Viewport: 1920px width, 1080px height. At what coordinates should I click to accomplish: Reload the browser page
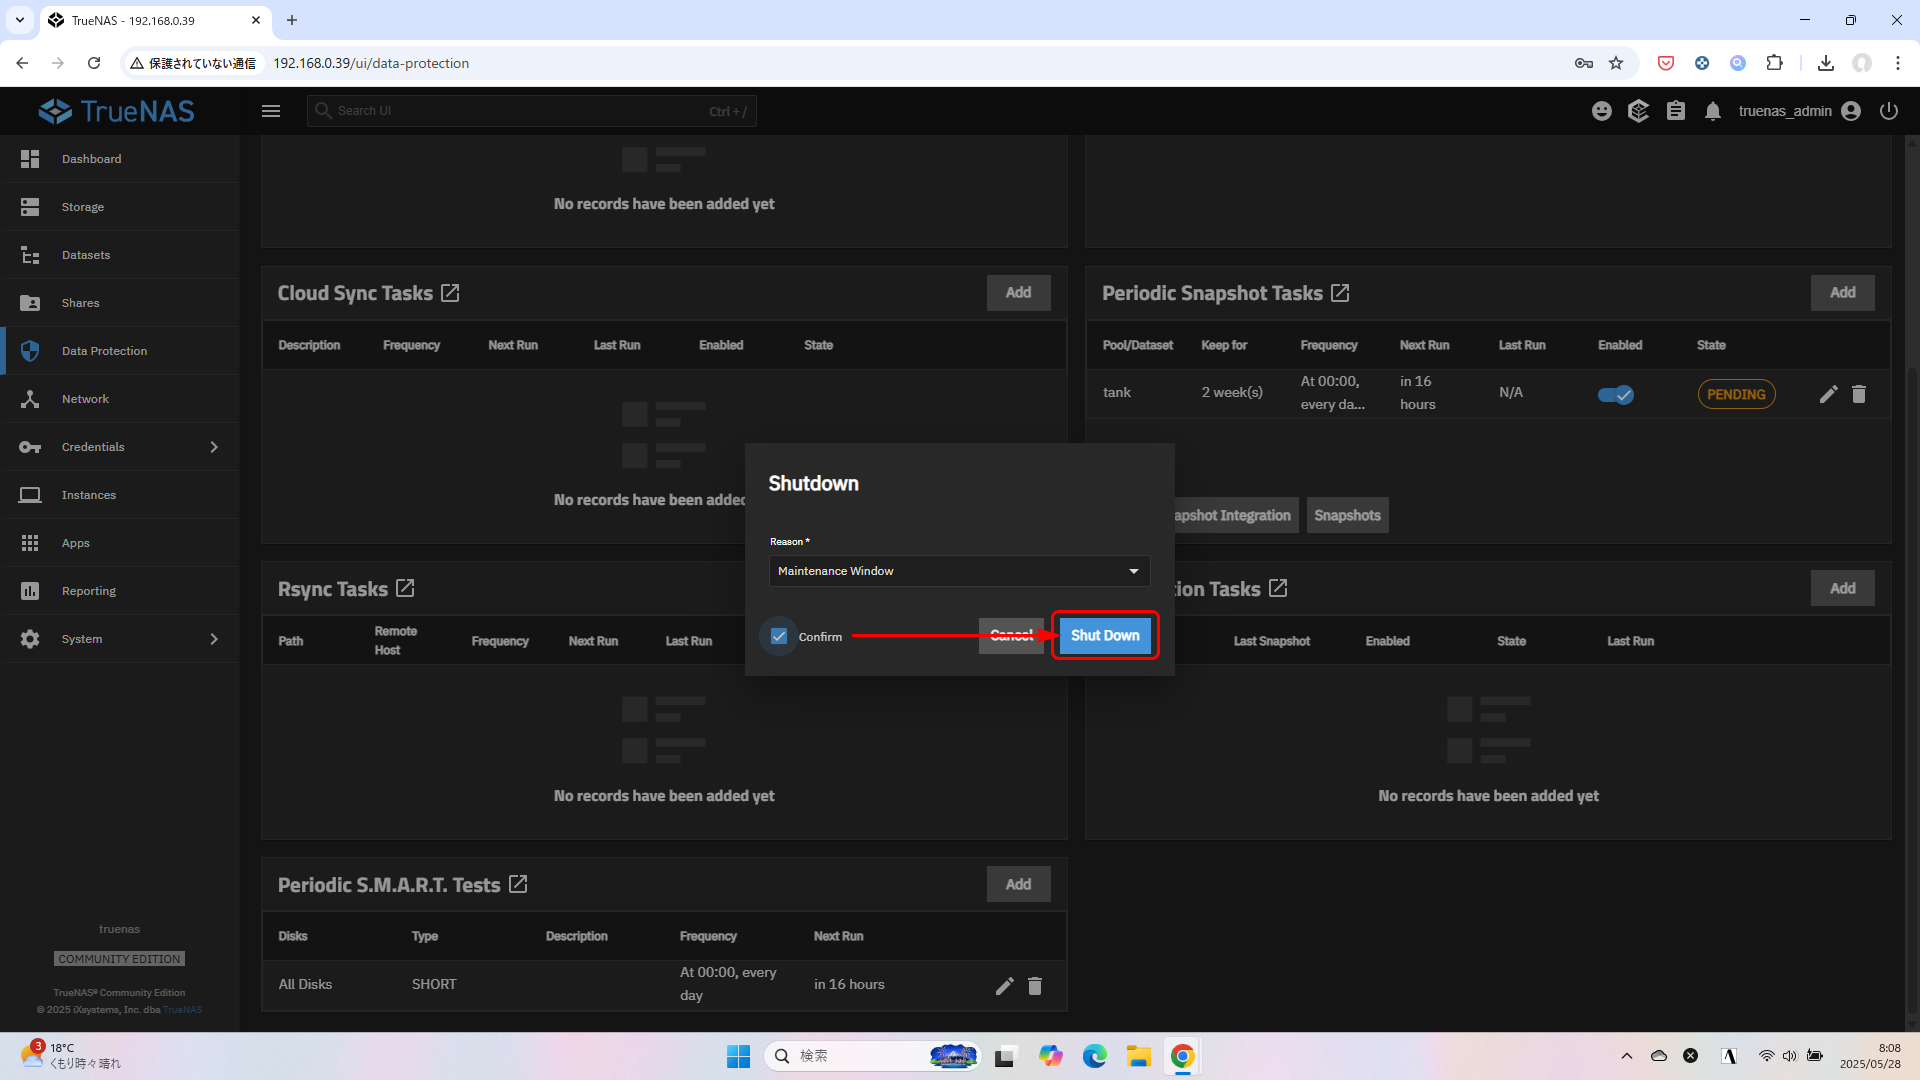94,63
